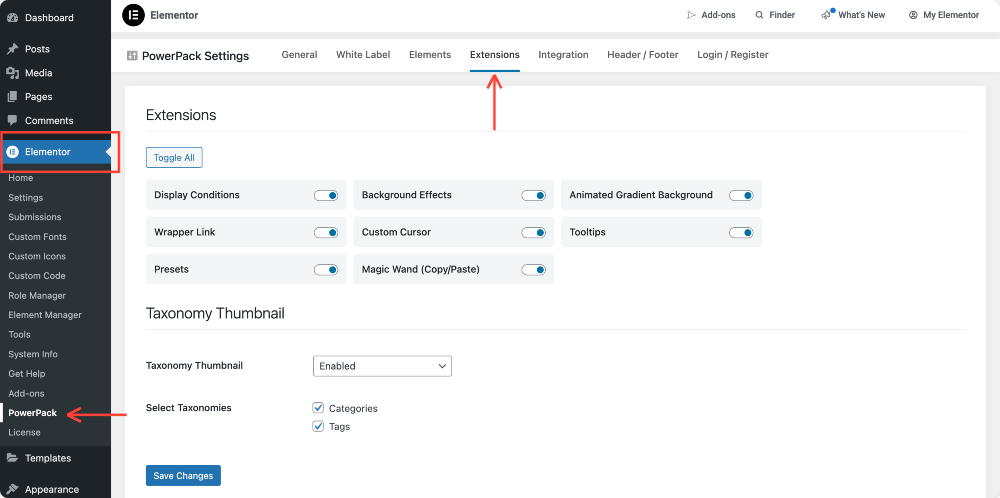Click the Pages icon in sidebar
The image size is (1000, 498).
12,97
